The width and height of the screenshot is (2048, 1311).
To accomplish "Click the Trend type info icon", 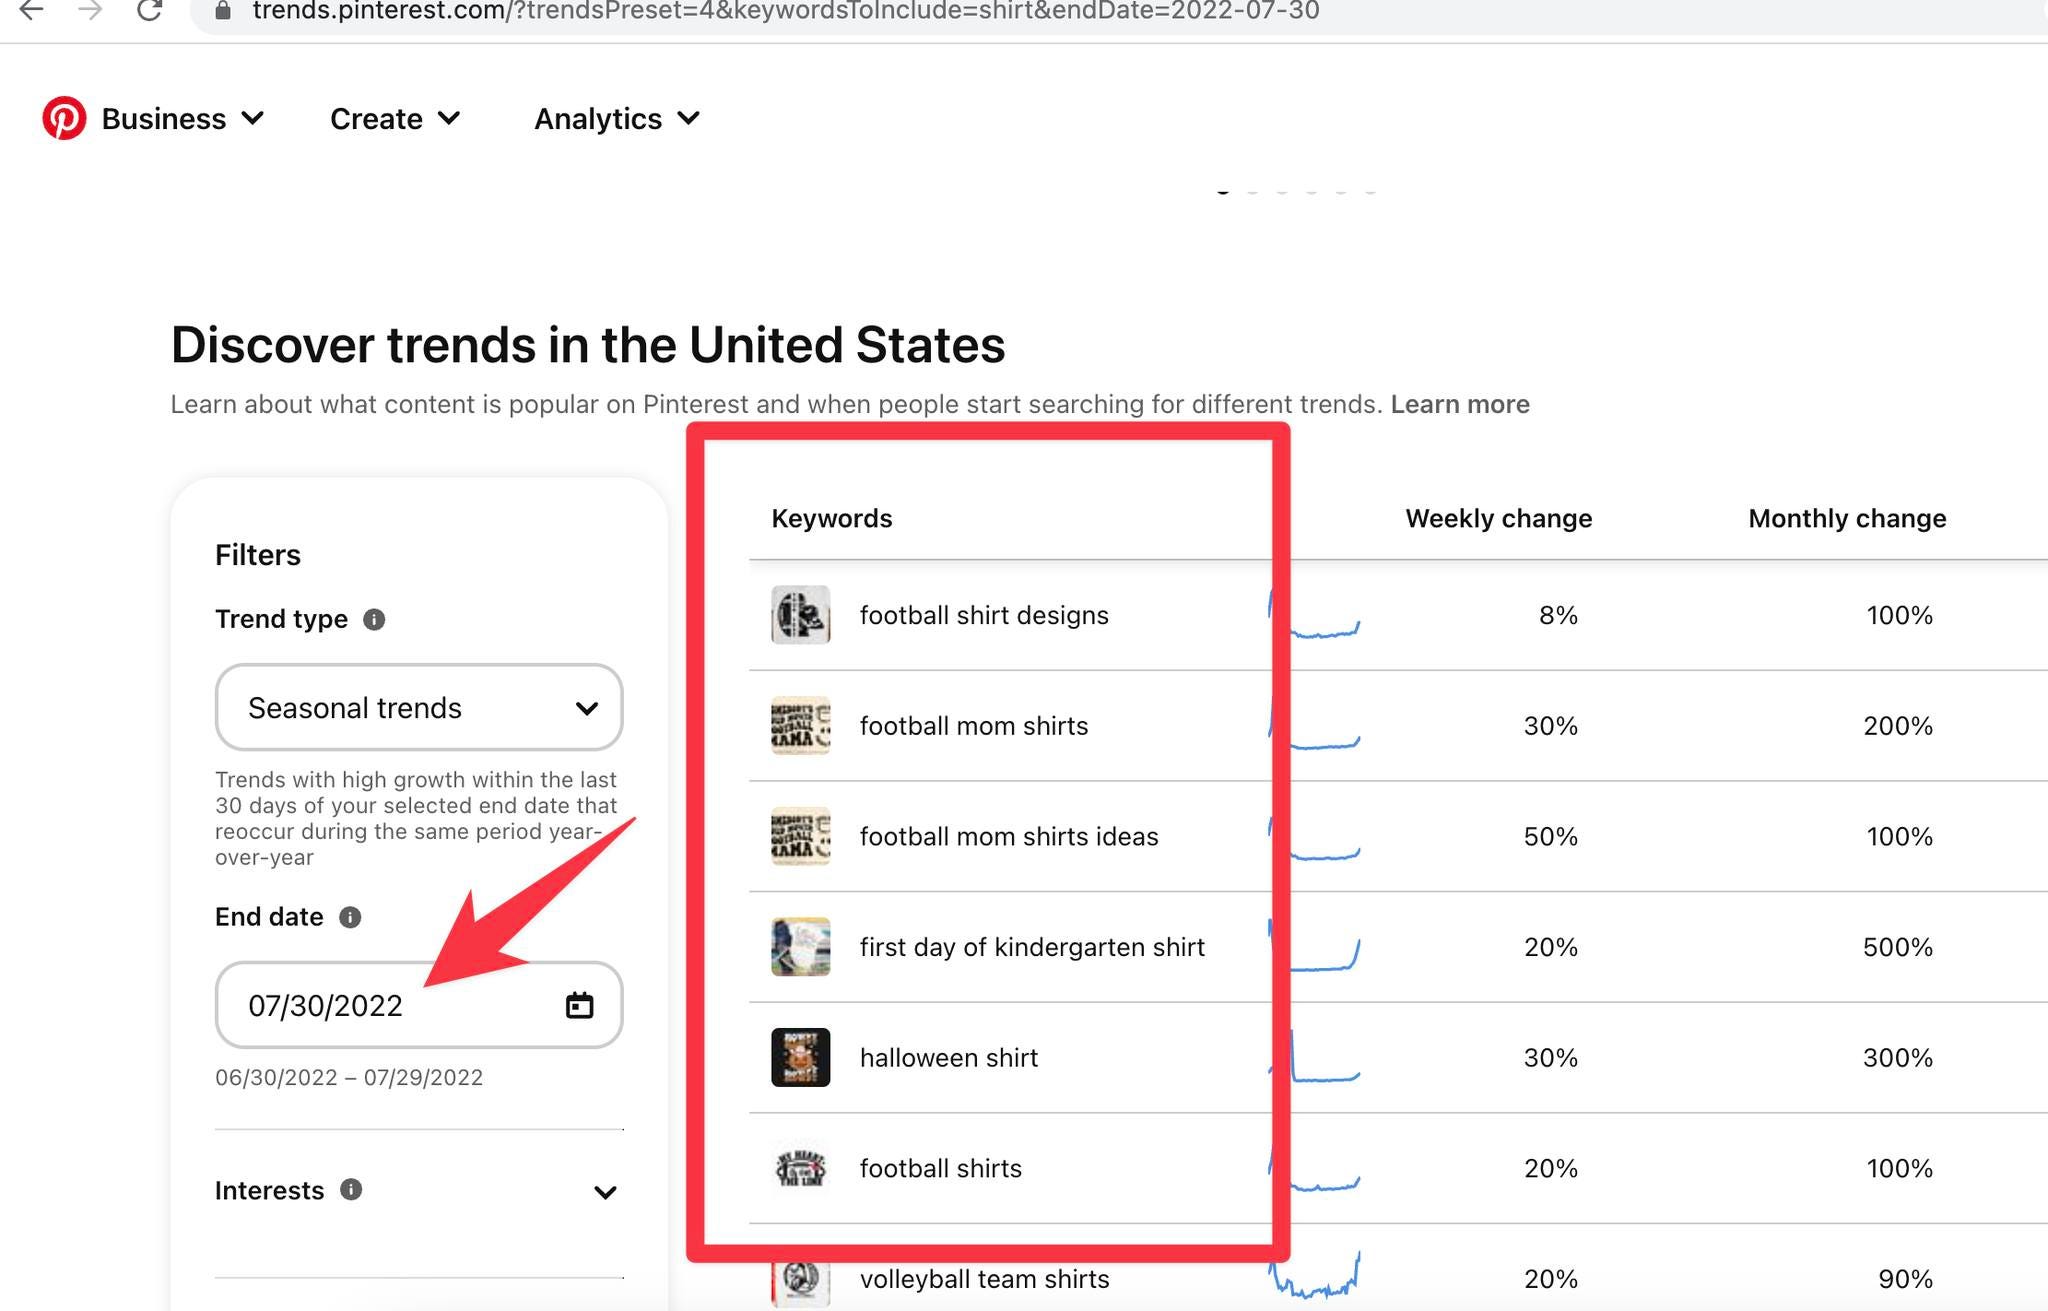I will (374, 619).
